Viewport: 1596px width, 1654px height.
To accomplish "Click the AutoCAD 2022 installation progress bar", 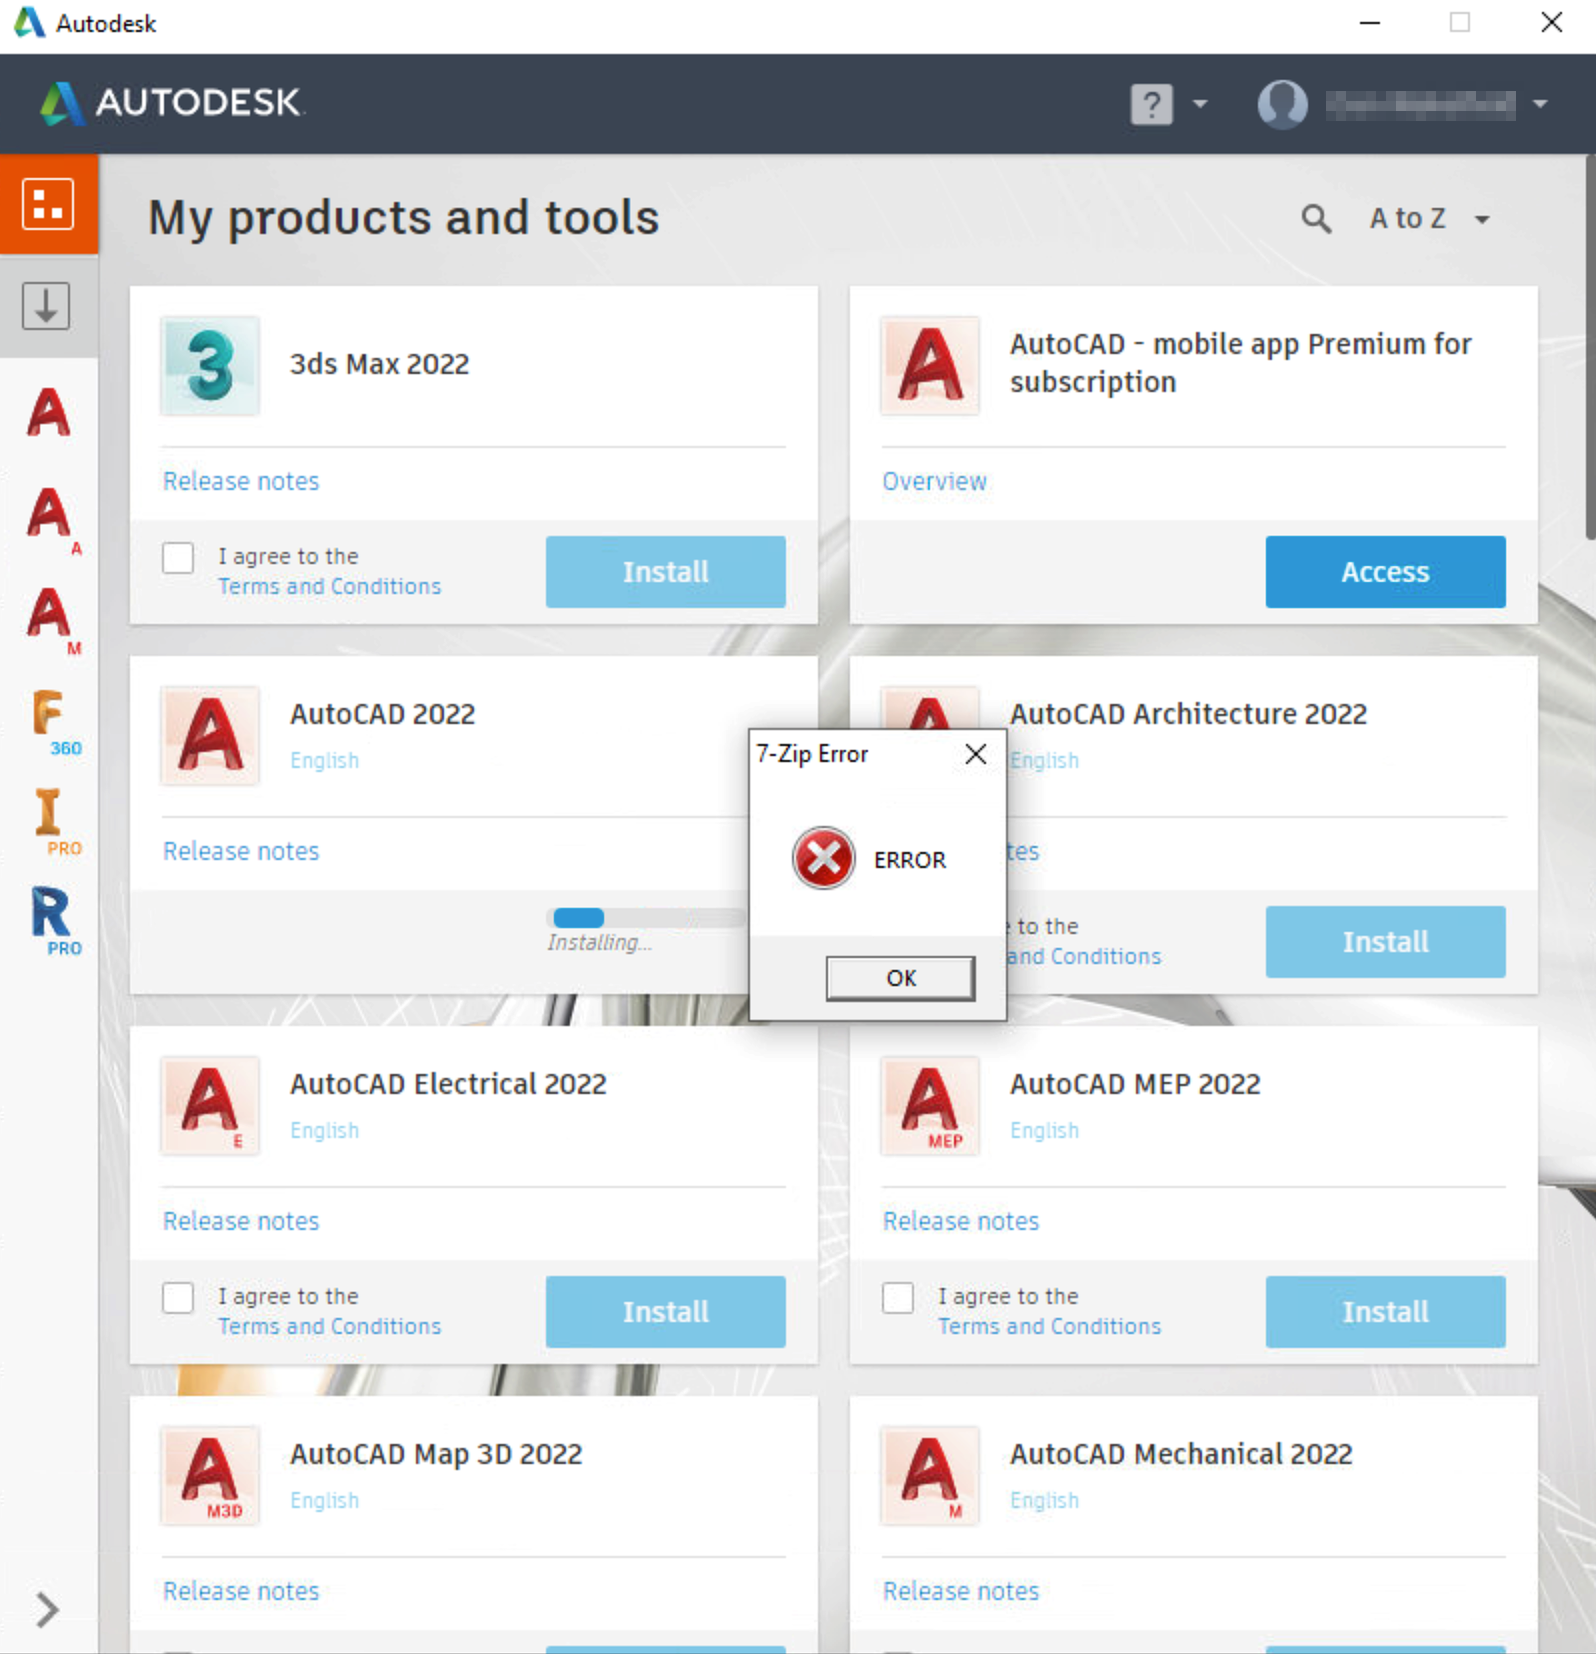I will click(650, 918).
